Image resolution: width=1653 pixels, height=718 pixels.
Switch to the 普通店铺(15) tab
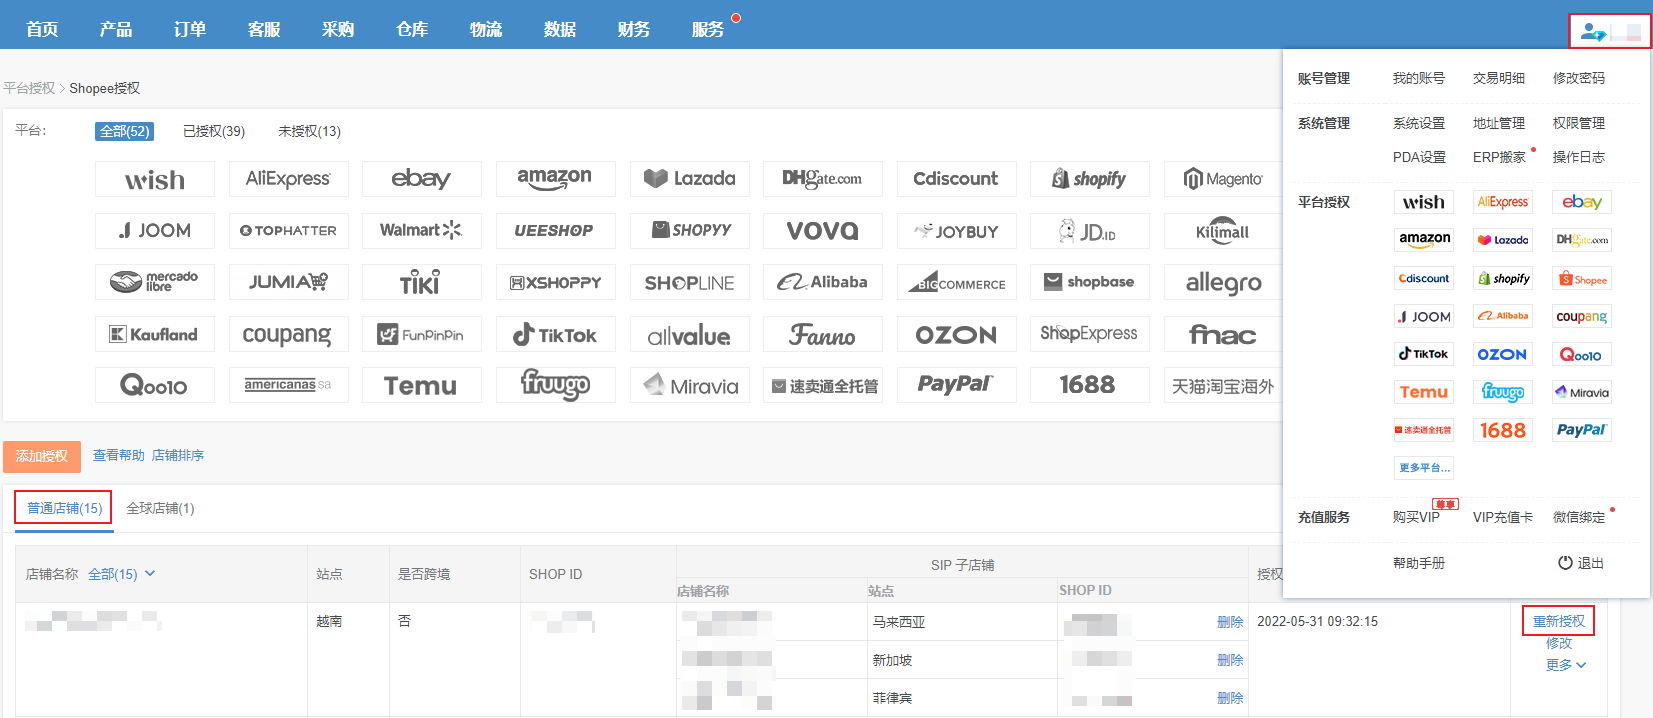click(64, 508)
